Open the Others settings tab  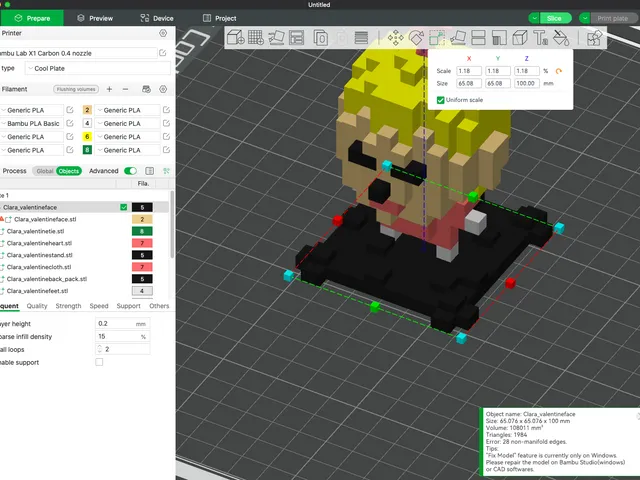[x=159, y=306]
